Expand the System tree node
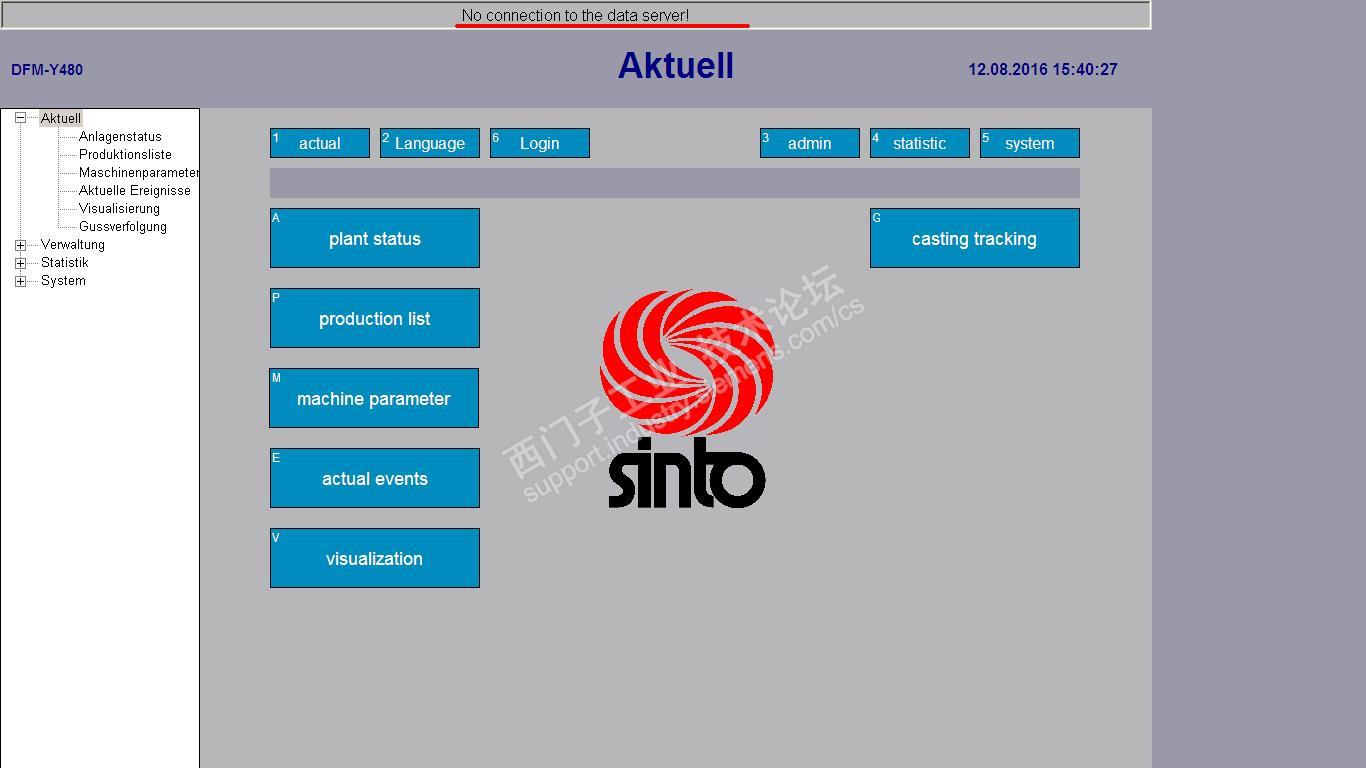 pos(20,281)
